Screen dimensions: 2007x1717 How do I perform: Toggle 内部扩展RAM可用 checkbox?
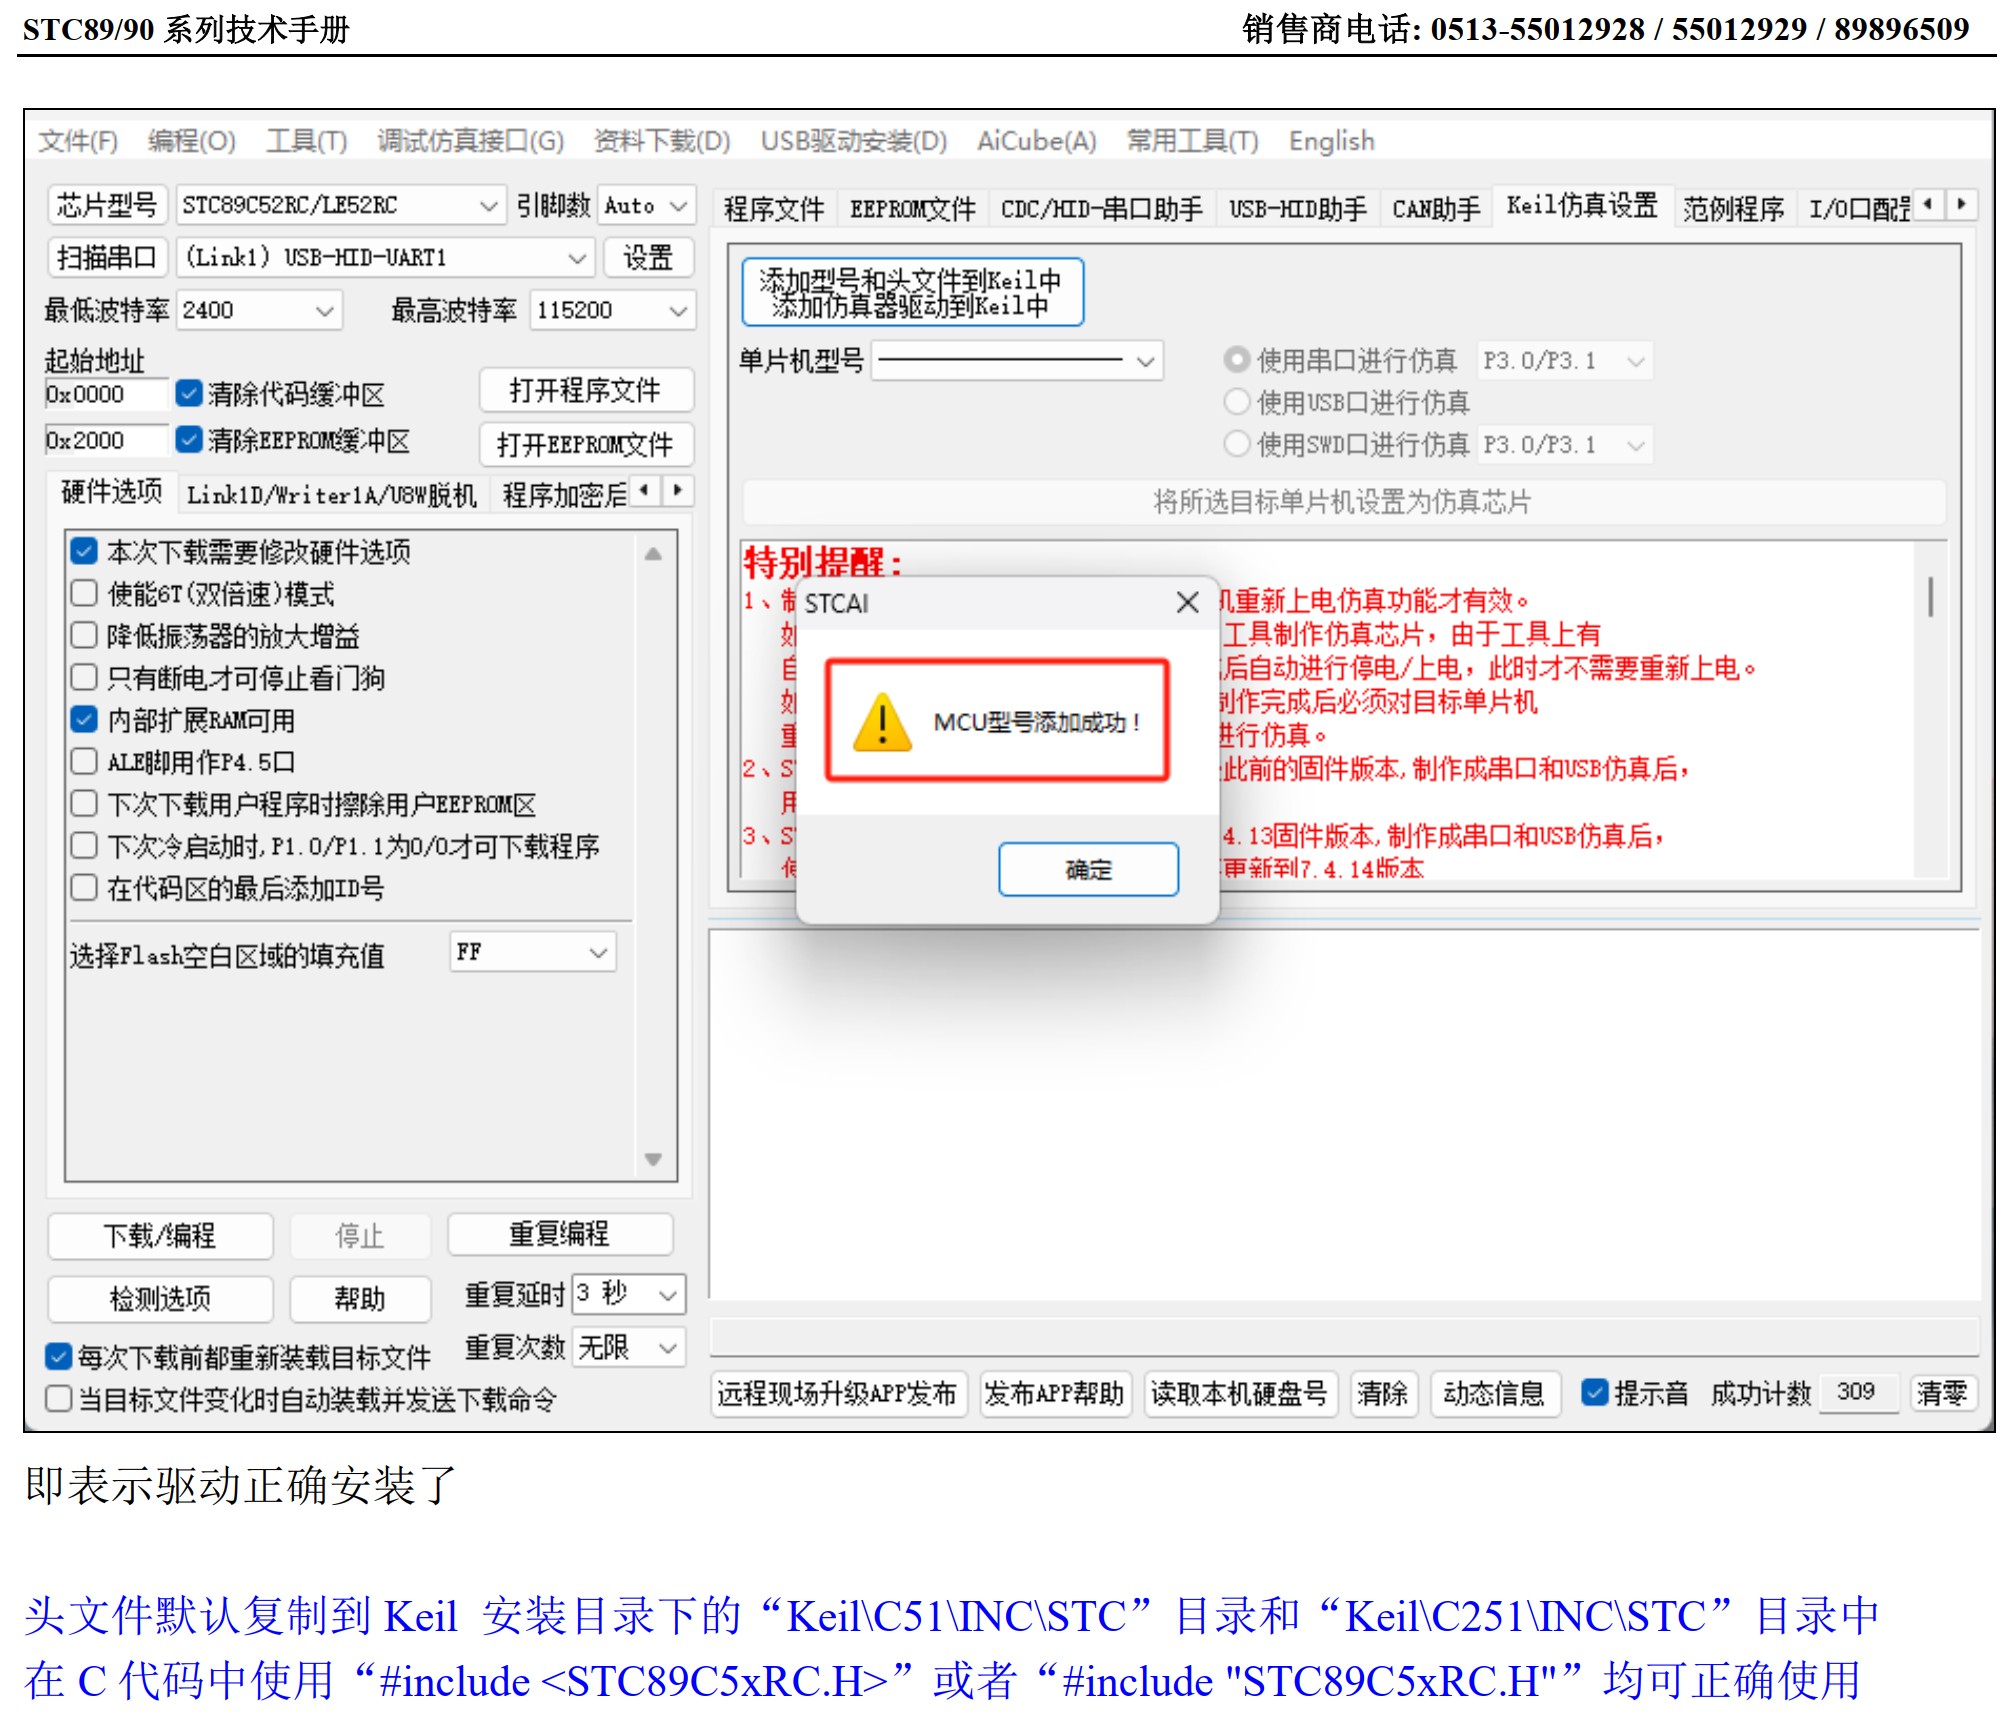pos(84,719)
